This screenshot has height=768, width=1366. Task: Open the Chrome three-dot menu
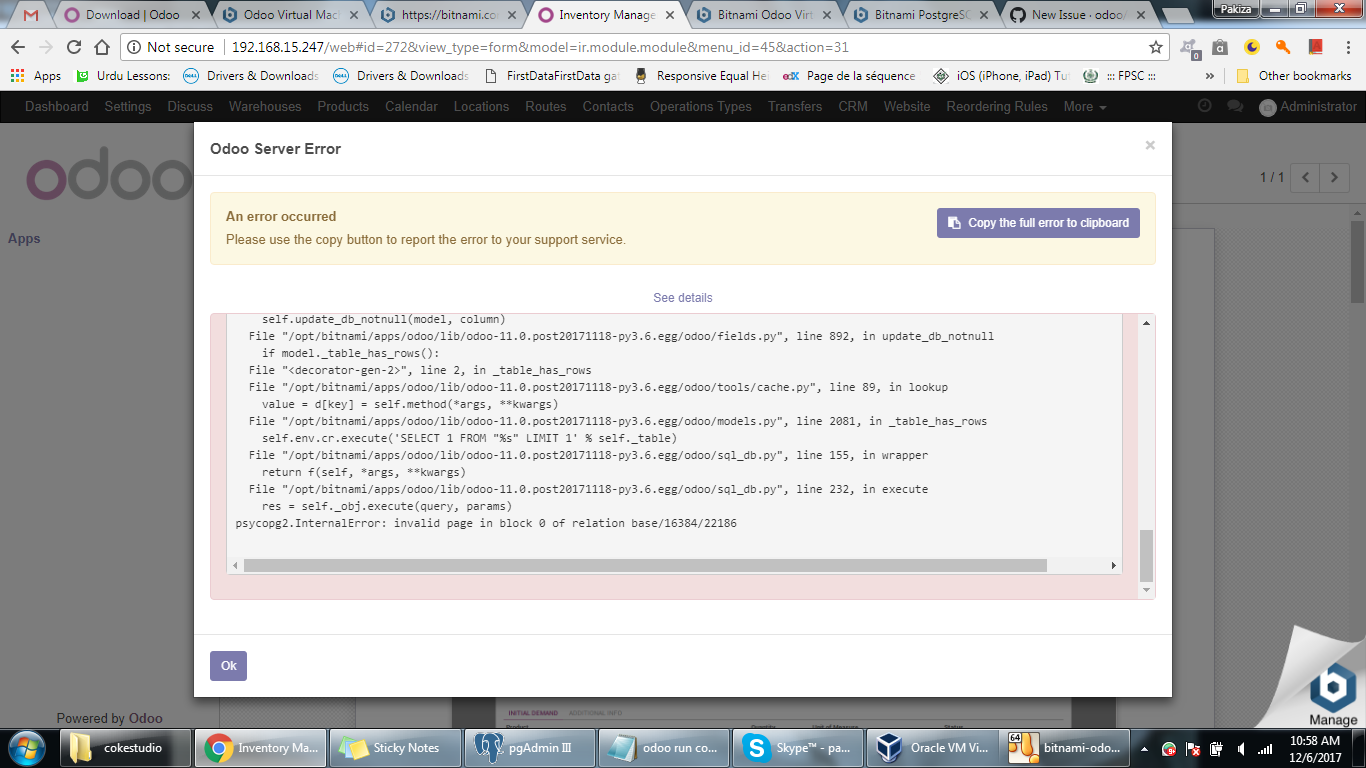tap(1346, 47)
